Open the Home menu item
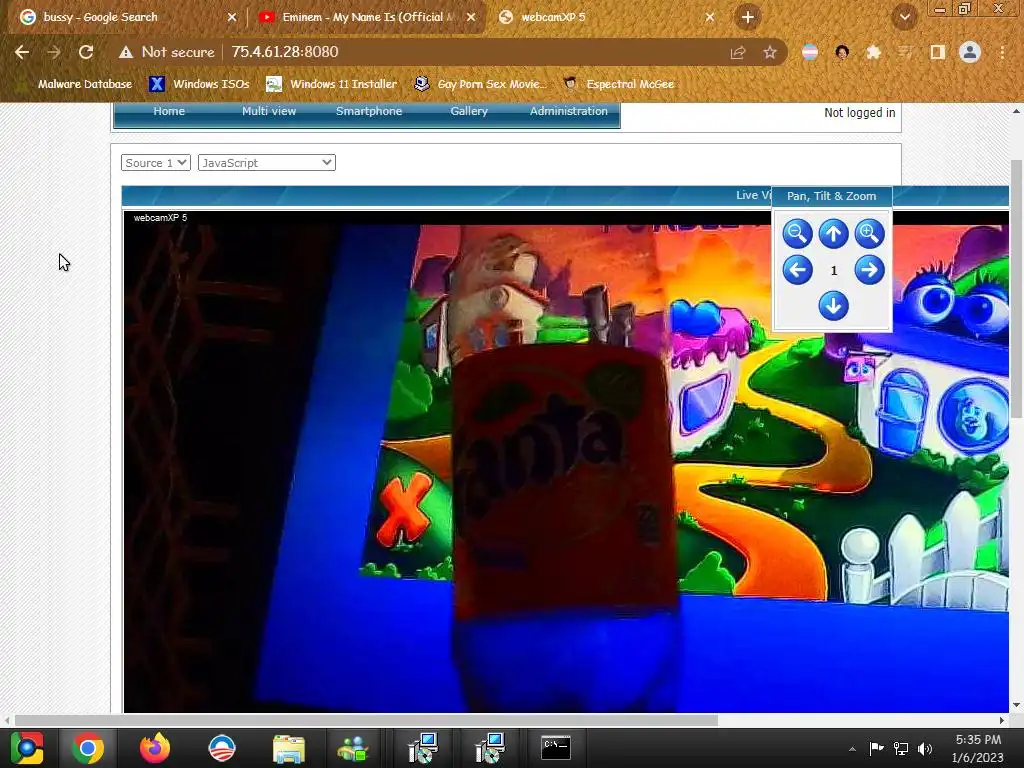This screenshot has width=1024, height=768. click(x=169, y=111)
